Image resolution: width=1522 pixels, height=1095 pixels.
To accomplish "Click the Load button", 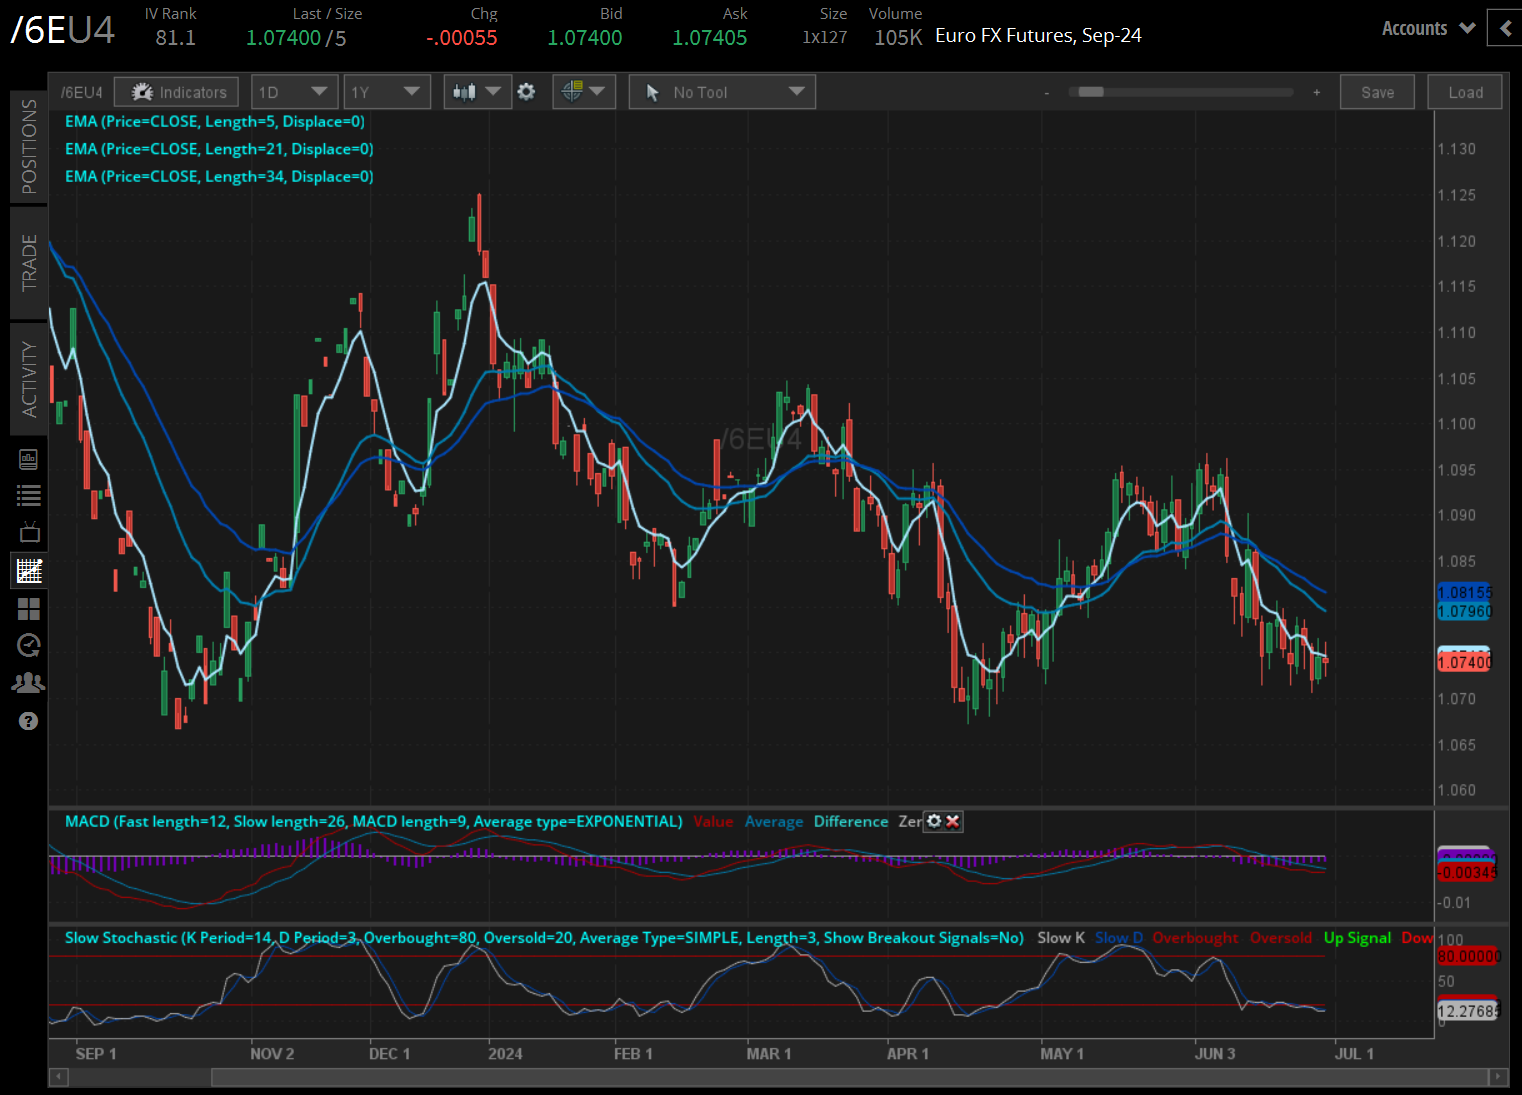I will point(1464,91).
